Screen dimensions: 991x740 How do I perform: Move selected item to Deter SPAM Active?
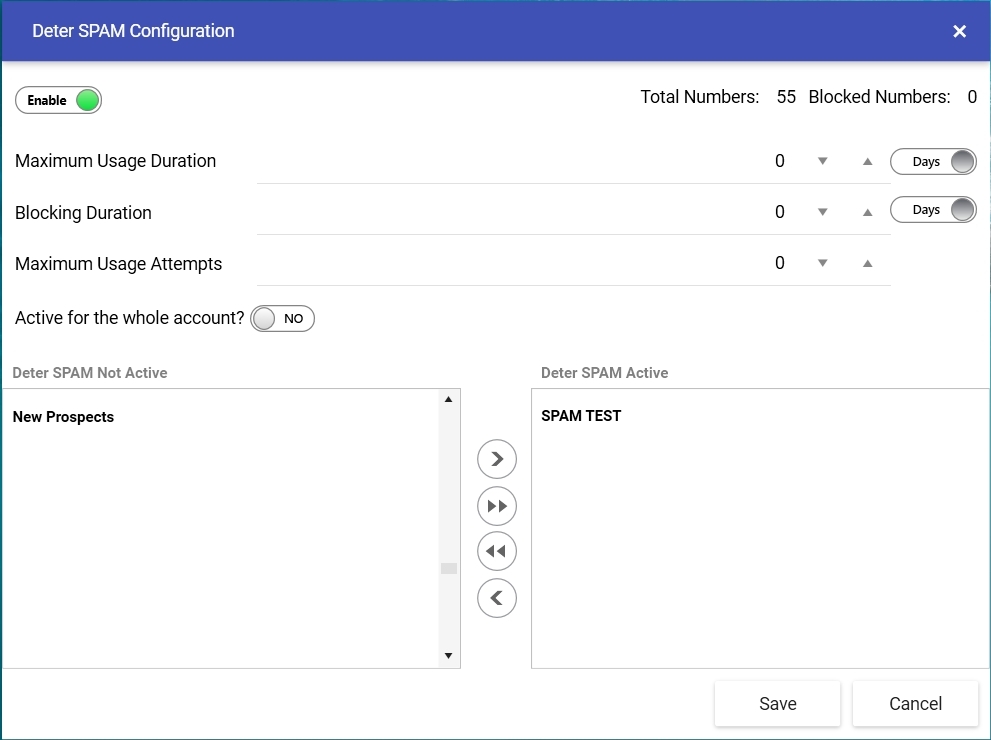[x=497, y=459]
